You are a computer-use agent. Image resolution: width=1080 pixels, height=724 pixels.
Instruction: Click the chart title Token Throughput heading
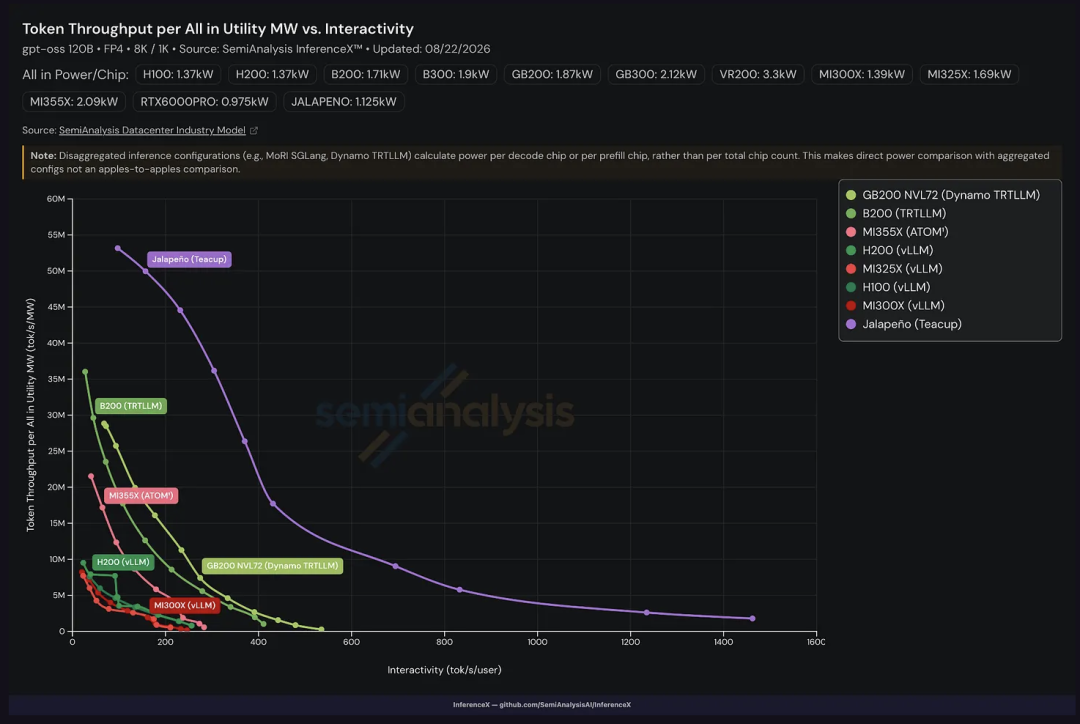pyautogui.click(x=218, y=29)
